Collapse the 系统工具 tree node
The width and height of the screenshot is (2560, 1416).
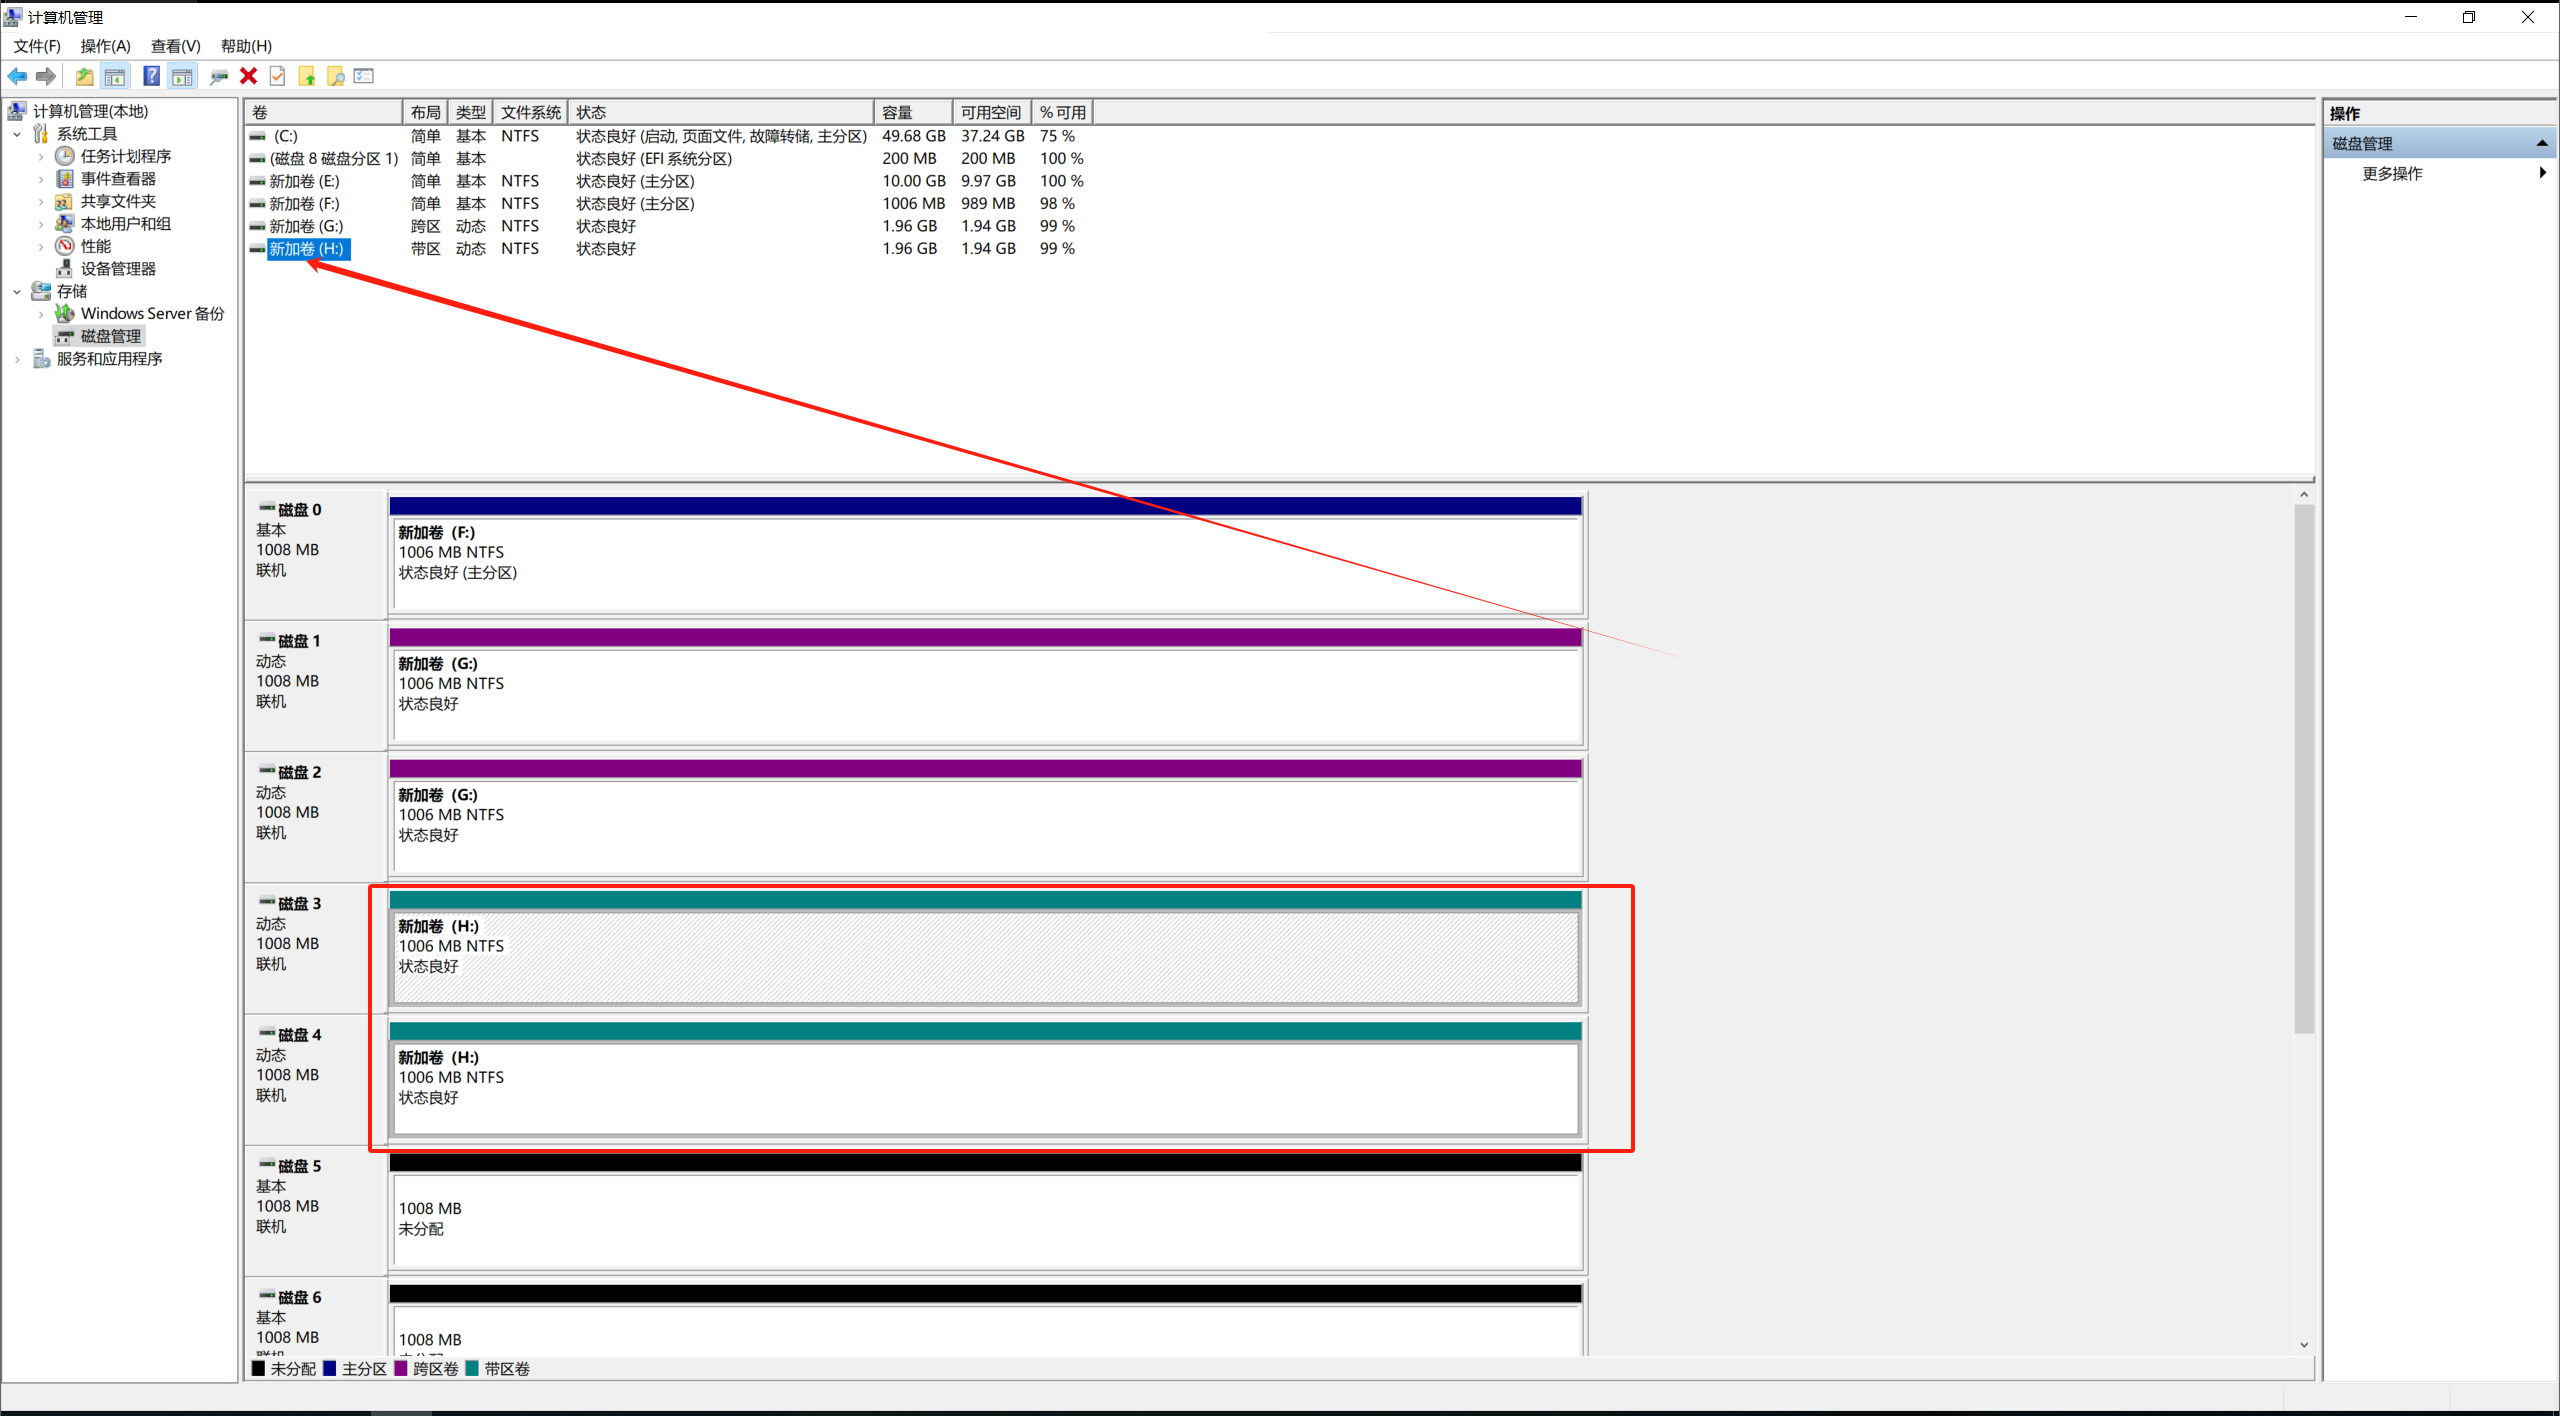pos(17,134)
